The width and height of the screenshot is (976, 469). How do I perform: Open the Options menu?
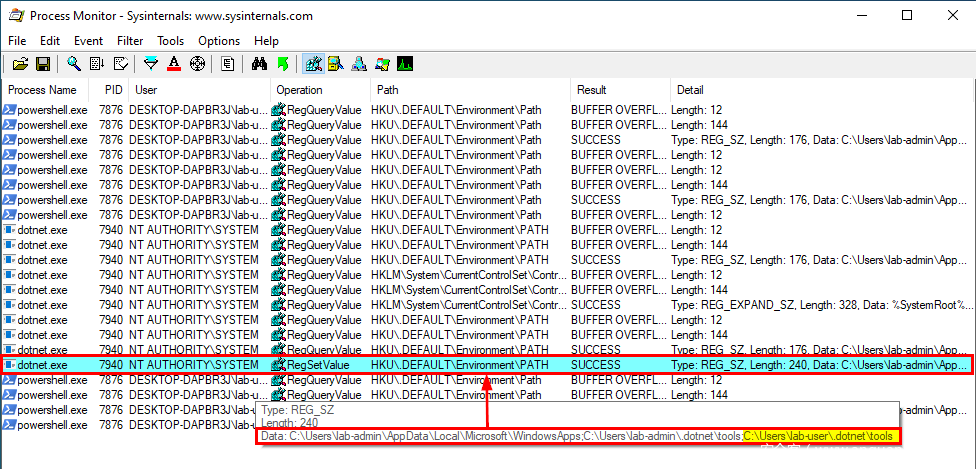[x=218, y=41]
